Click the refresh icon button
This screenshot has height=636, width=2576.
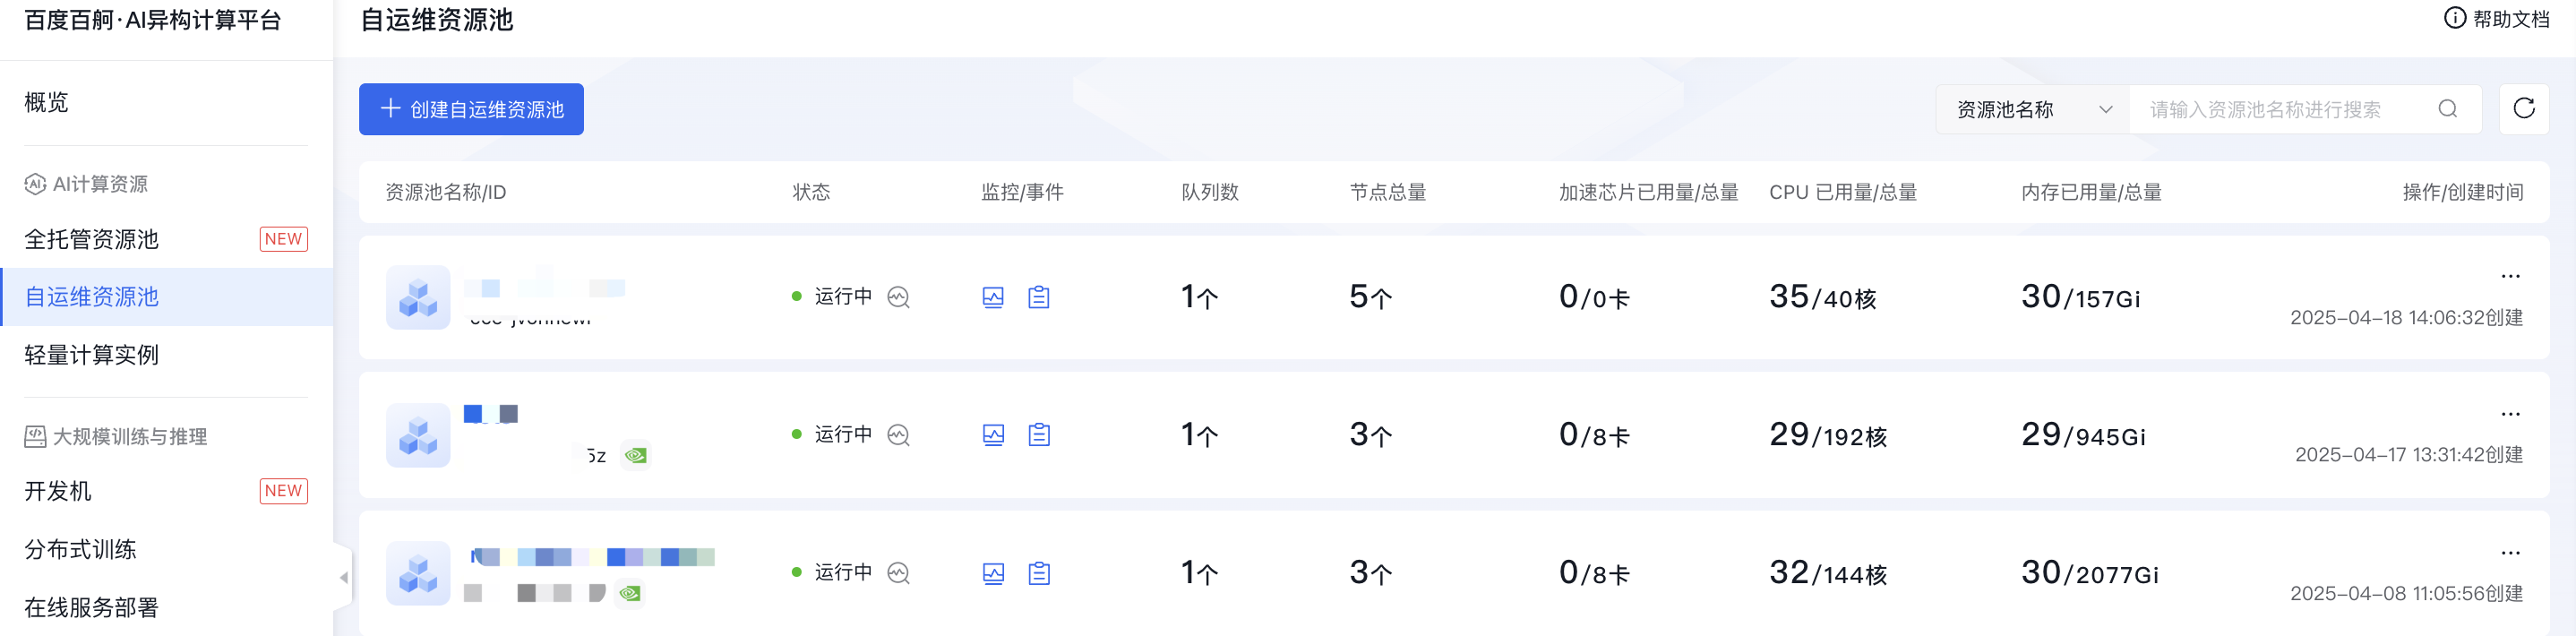[x=2523, y=109]
